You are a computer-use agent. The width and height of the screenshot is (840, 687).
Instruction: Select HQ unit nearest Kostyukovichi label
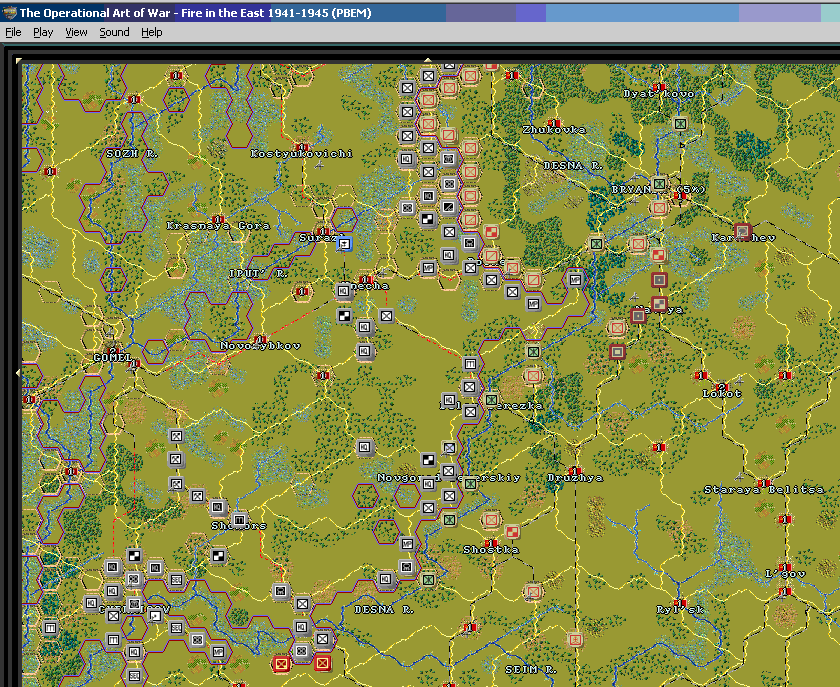point(407,159)
